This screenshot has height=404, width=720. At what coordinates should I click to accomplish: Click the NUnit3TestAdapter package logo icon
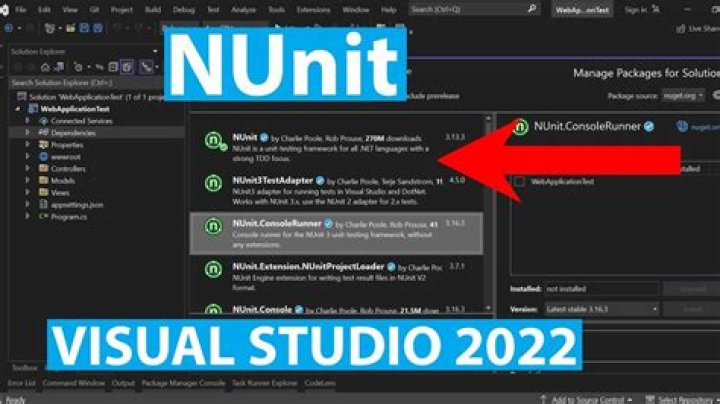coord(214,183)
